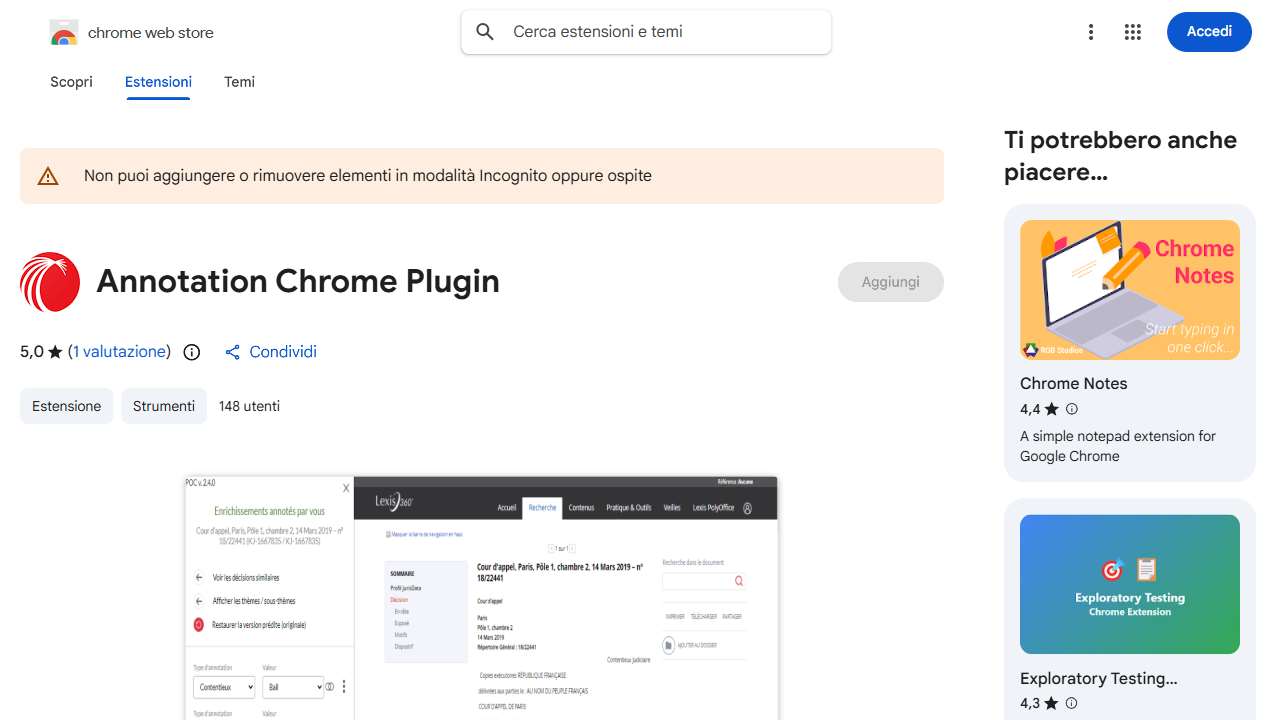1280x720 pixels.
Task: Click the info icon next to the rating
Action: 191,352
